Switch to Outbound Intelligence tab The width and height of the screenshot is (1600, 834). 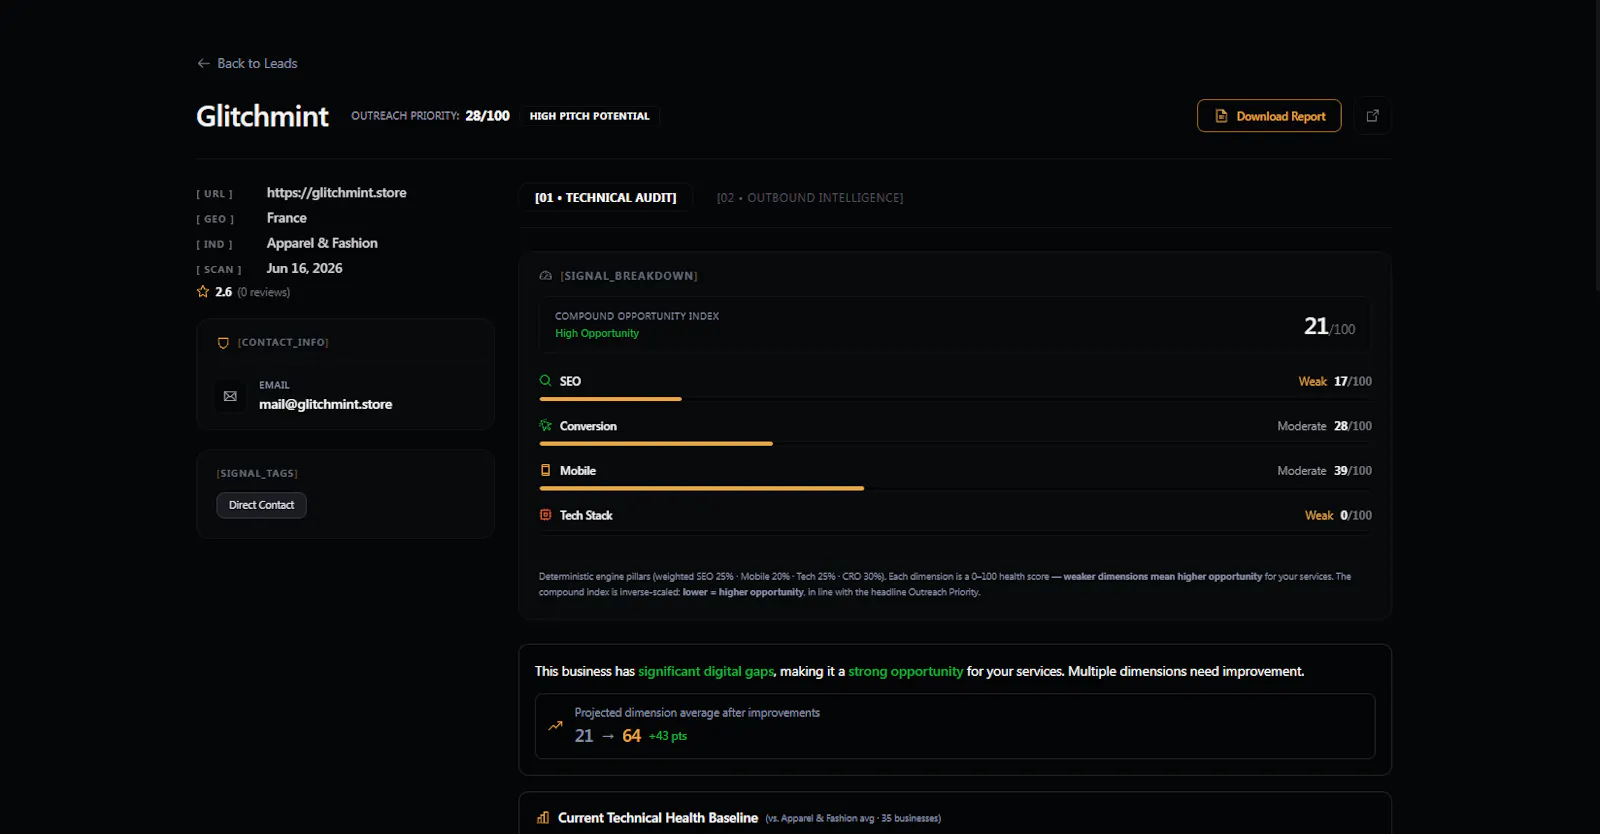click(x=810, y=198)
